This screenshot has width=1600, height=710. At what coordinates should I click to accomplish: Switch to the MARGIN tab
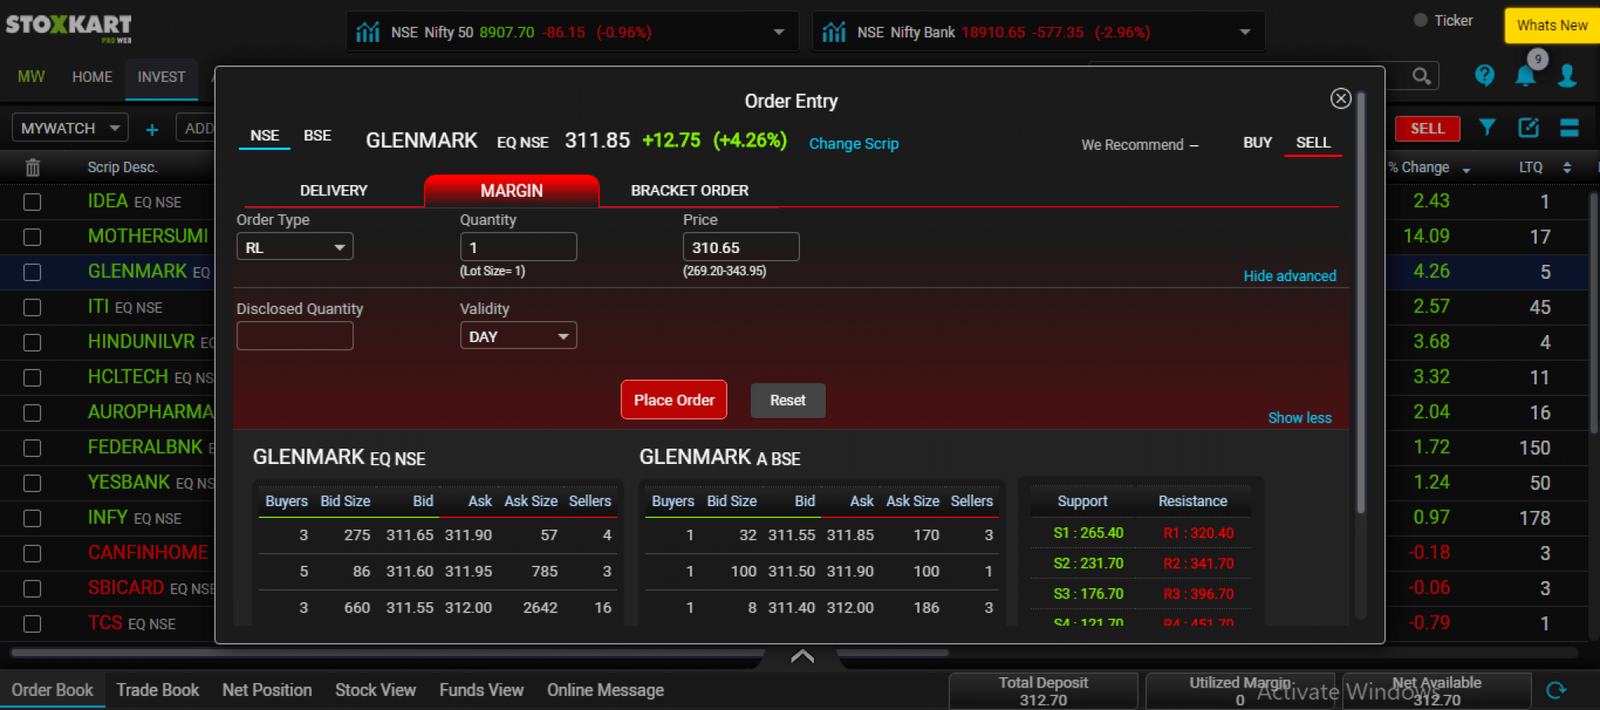511,190
